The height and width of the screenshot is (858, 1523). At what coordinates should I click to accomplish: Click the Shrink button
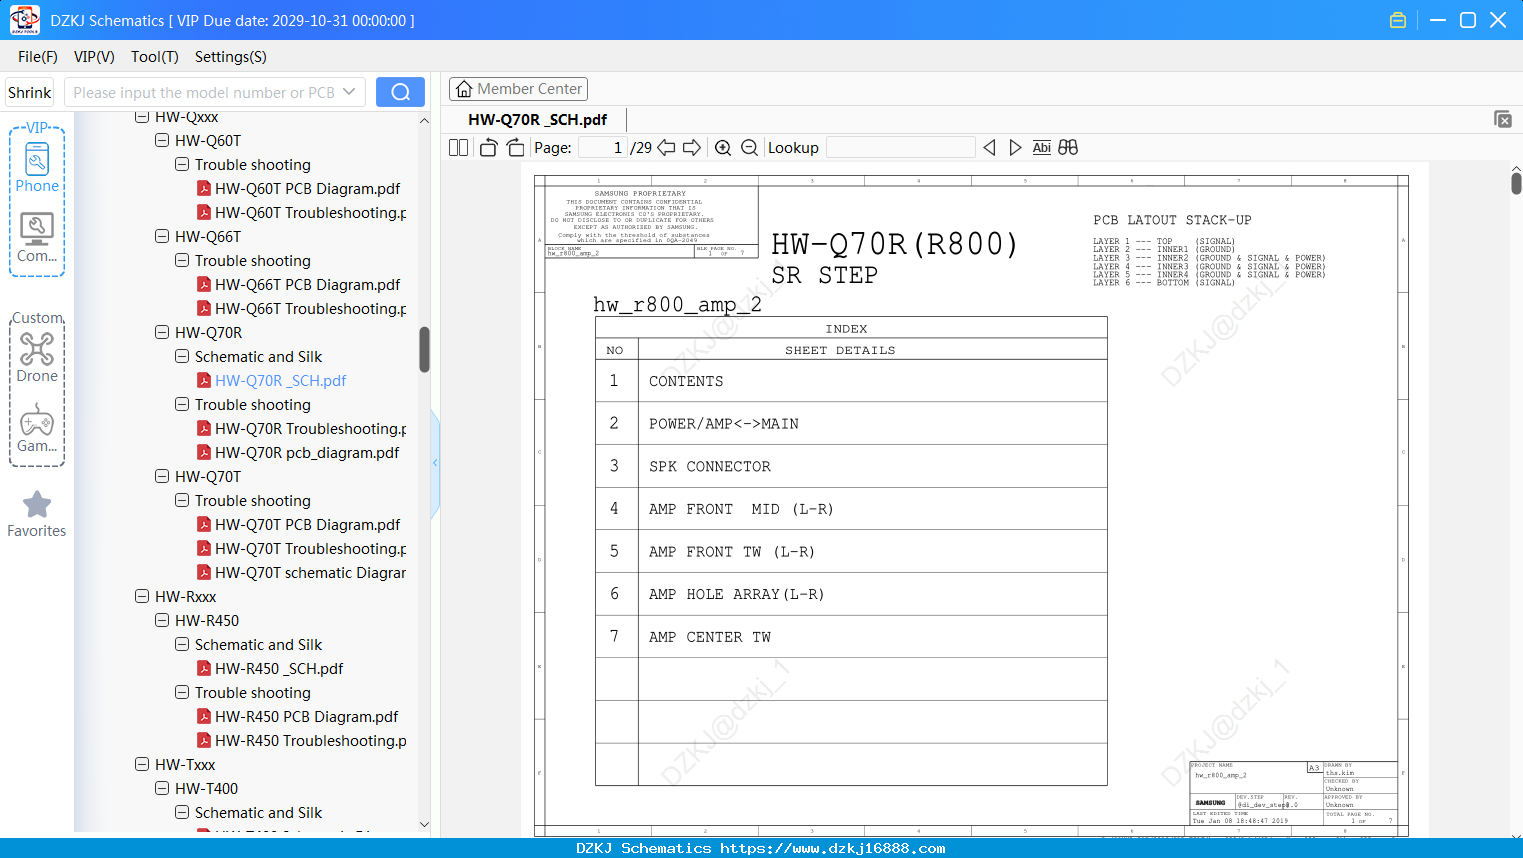coord(30,92)
